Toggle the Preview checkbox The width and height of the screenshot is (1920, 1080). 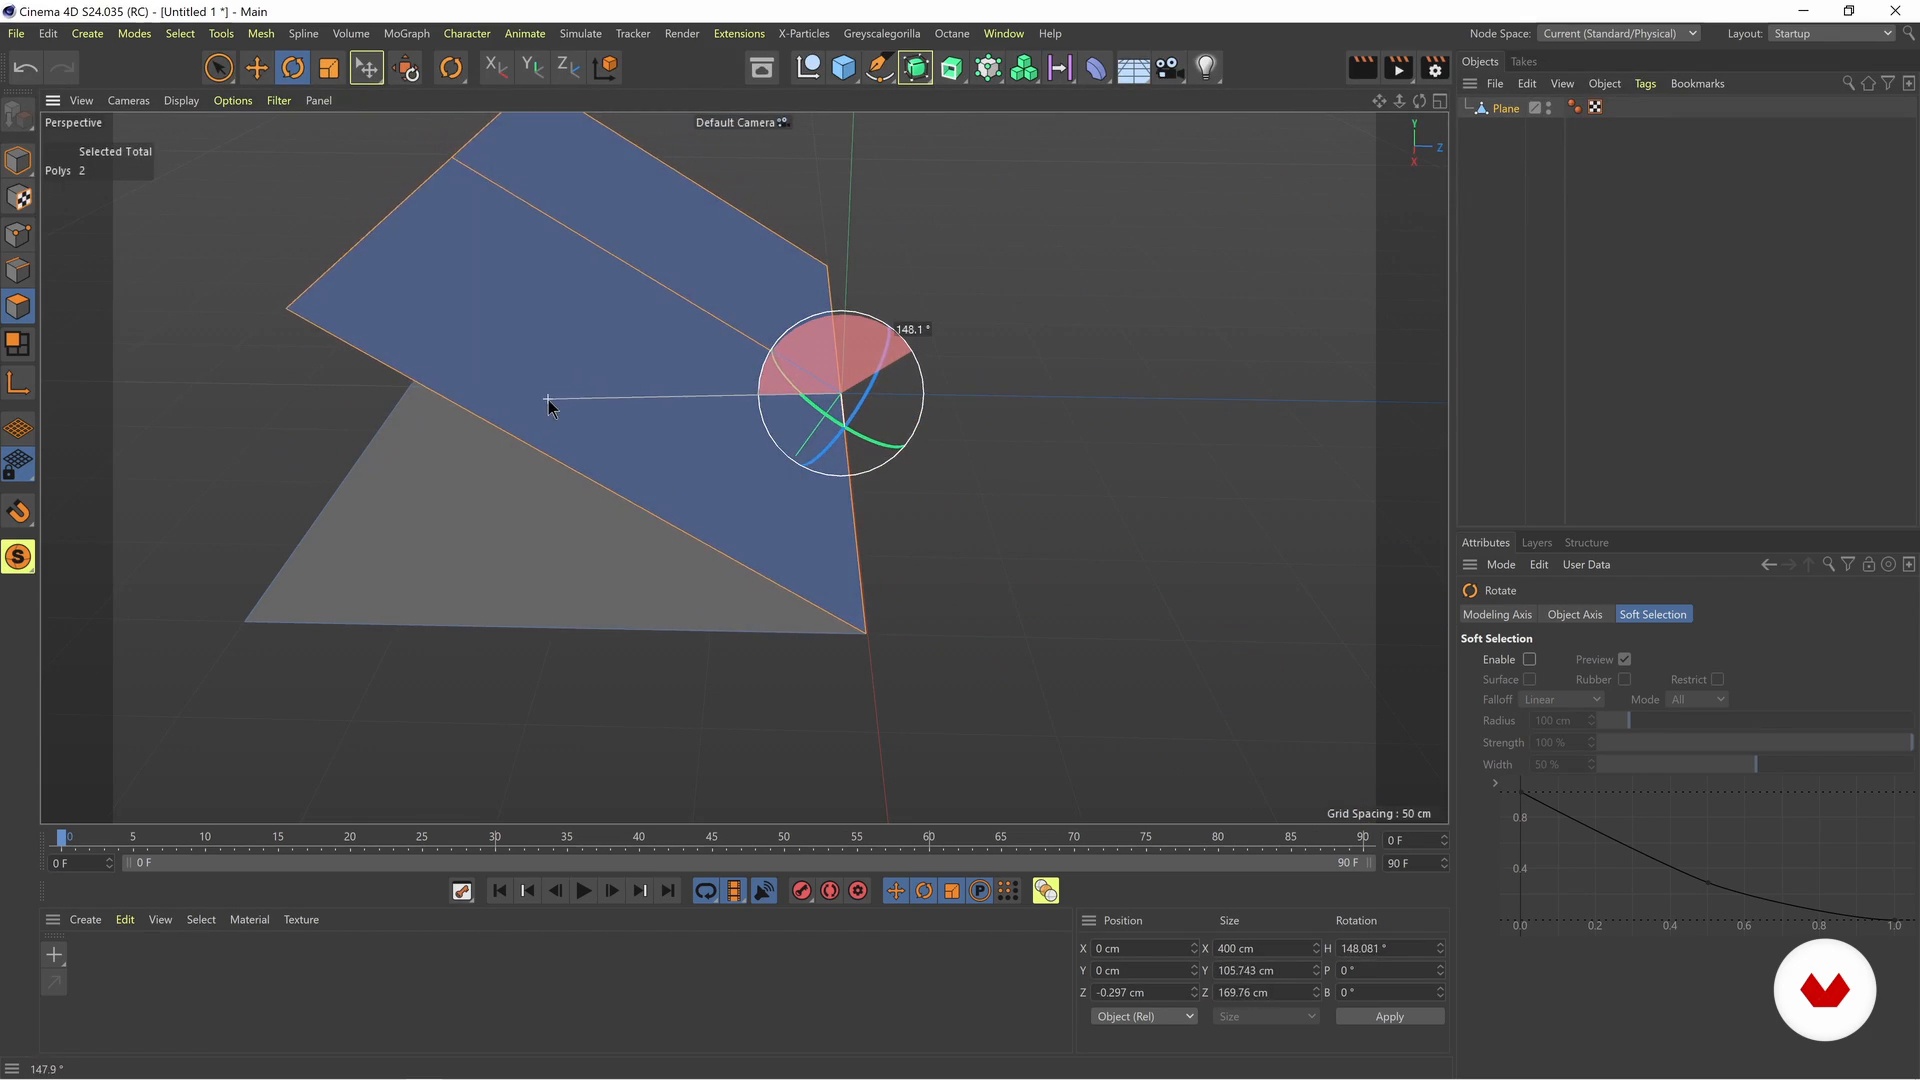click(1625, 659)
